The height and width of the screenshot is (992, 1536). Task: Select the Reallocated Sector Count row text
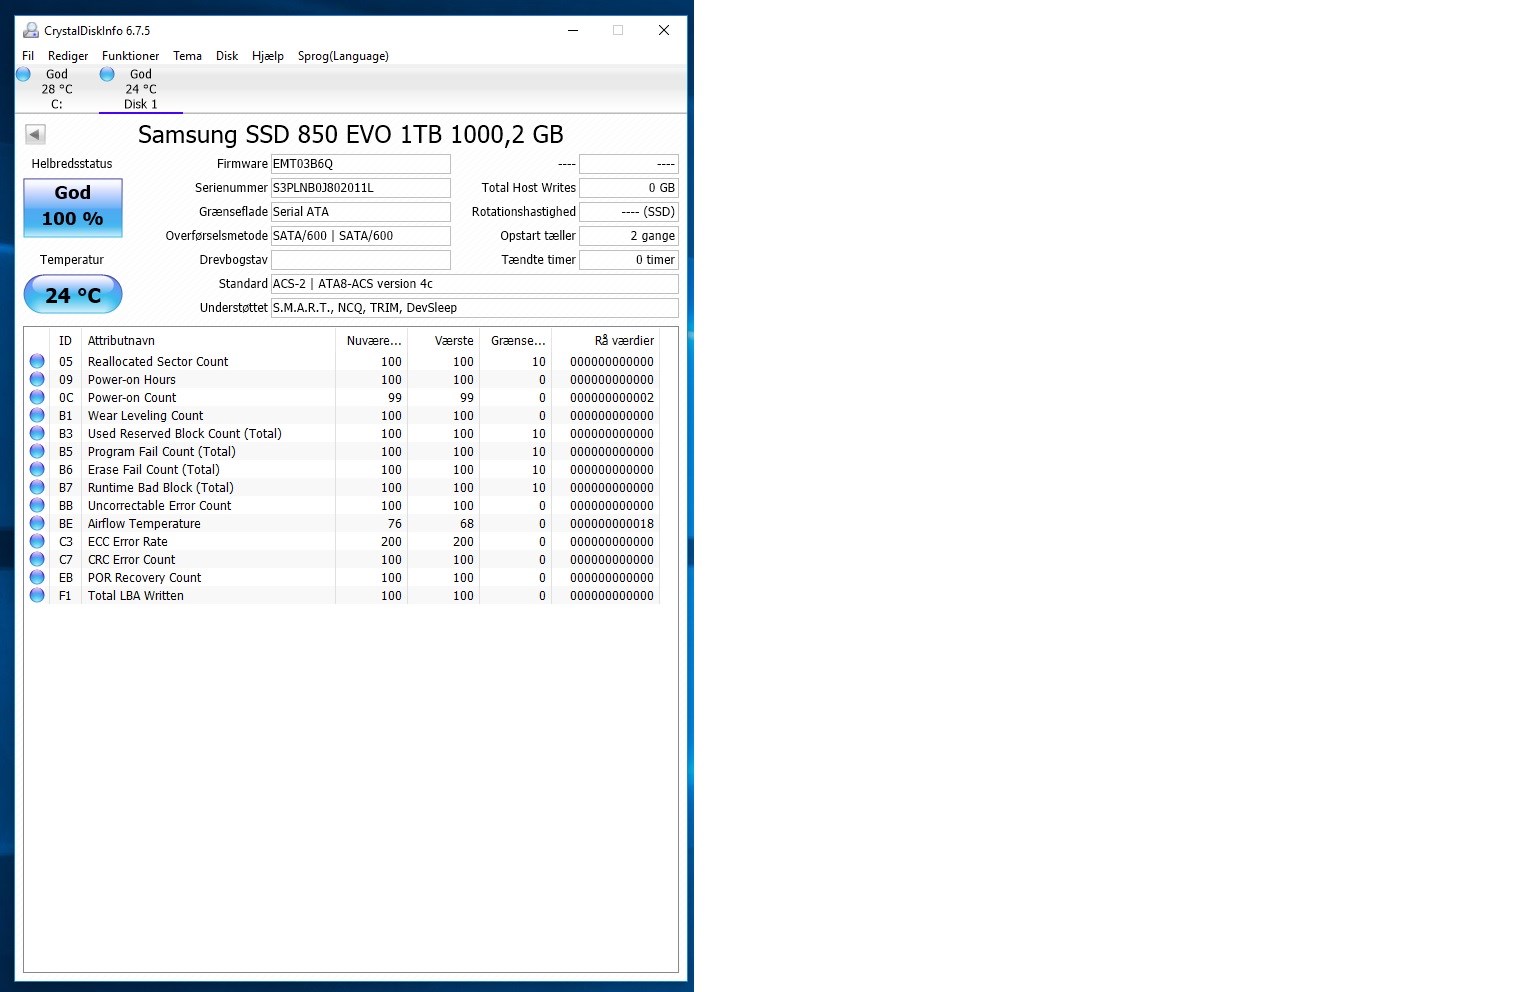[158, 362]
